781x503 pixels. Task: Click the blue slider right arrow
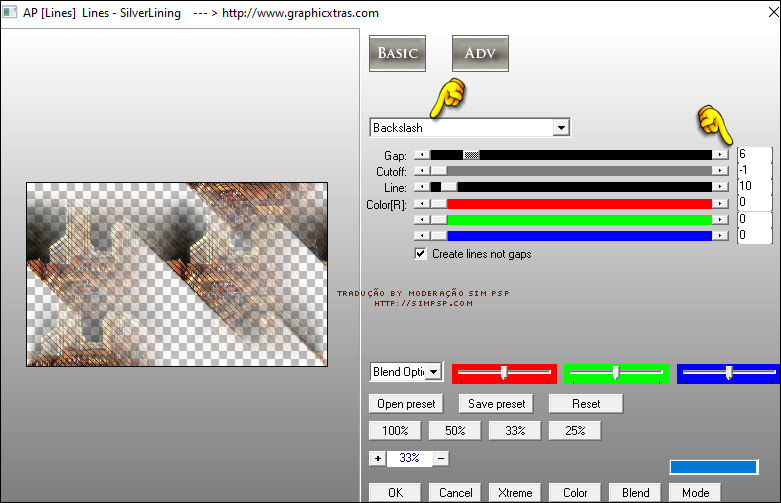click(x=720, y=236)
